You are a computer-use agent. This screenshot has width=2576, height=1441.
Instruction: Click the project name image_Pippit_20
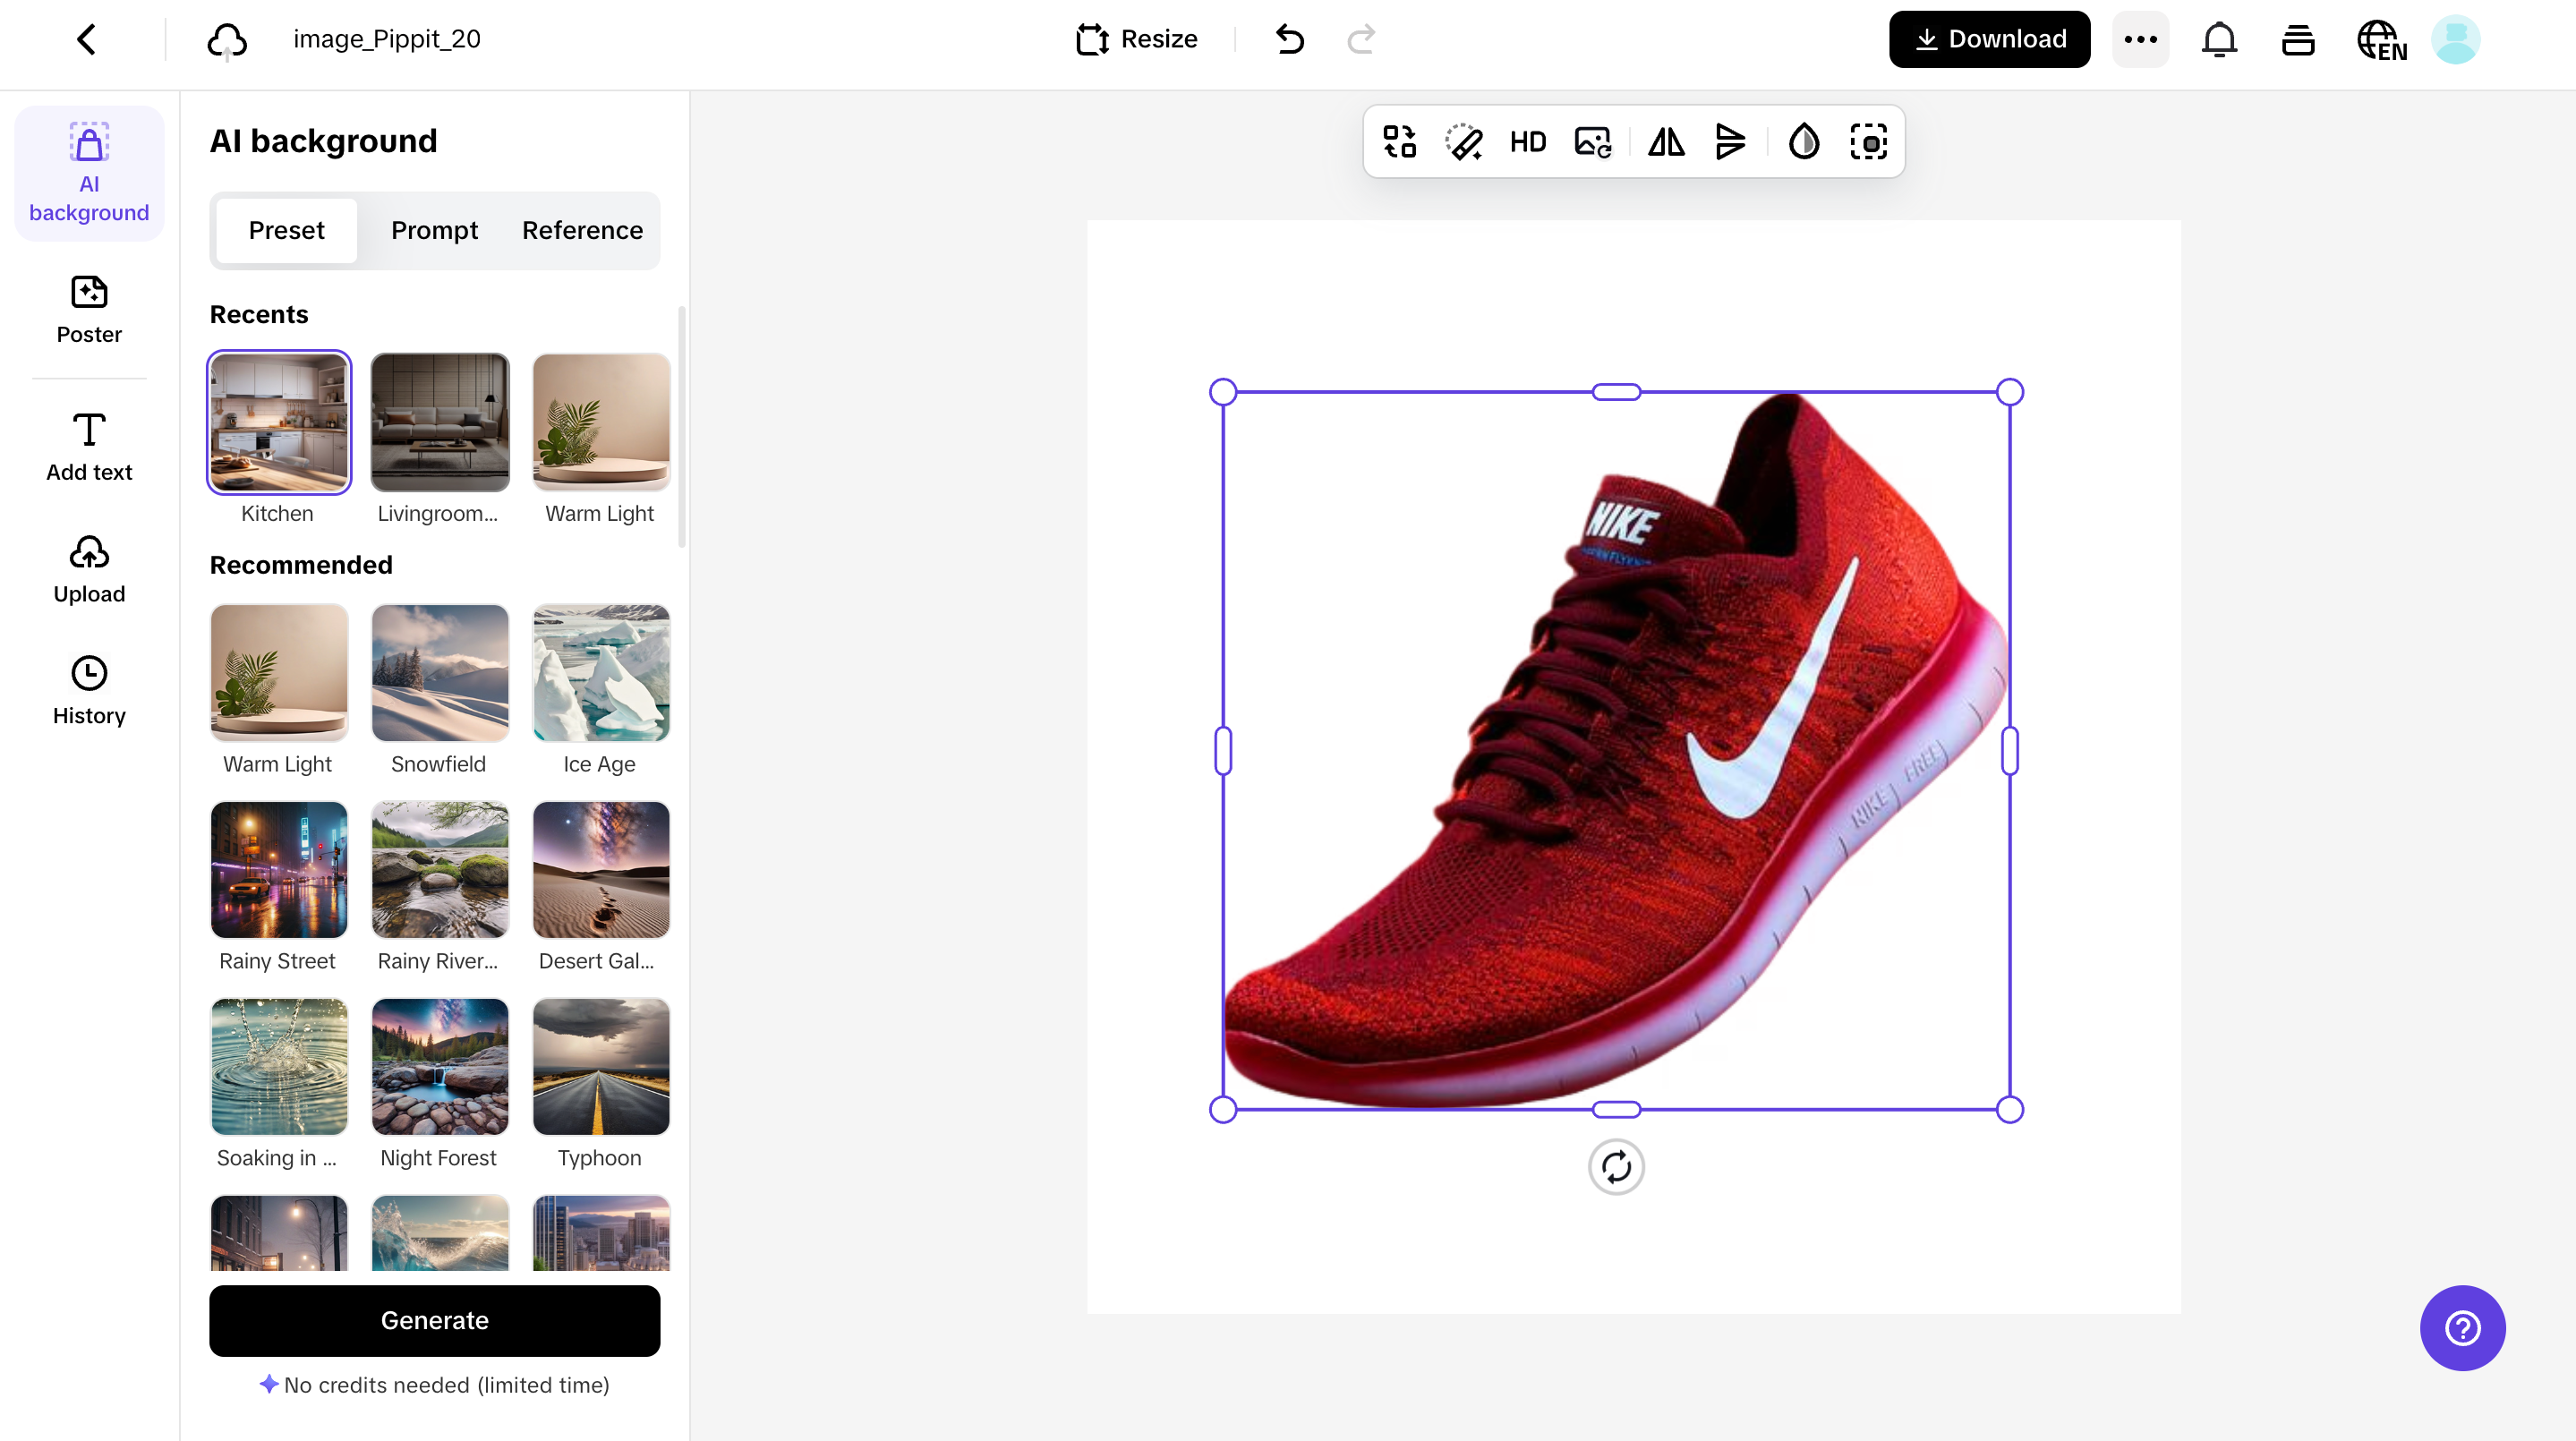click(x=386, y=39)
